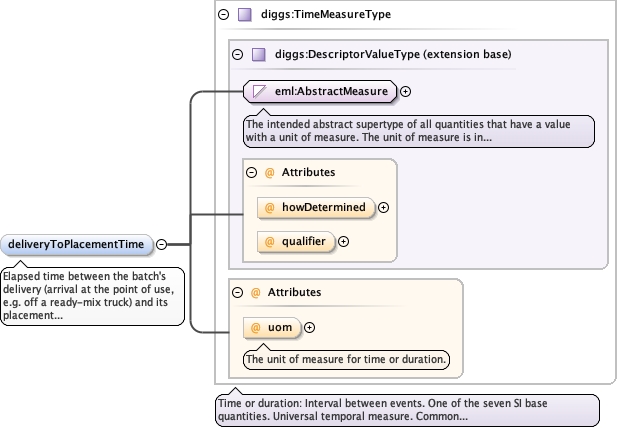The height and width of the screenshot is (430, 618).
Task: Click the @ icon of the howDetermined attribute
Action: 270,208
